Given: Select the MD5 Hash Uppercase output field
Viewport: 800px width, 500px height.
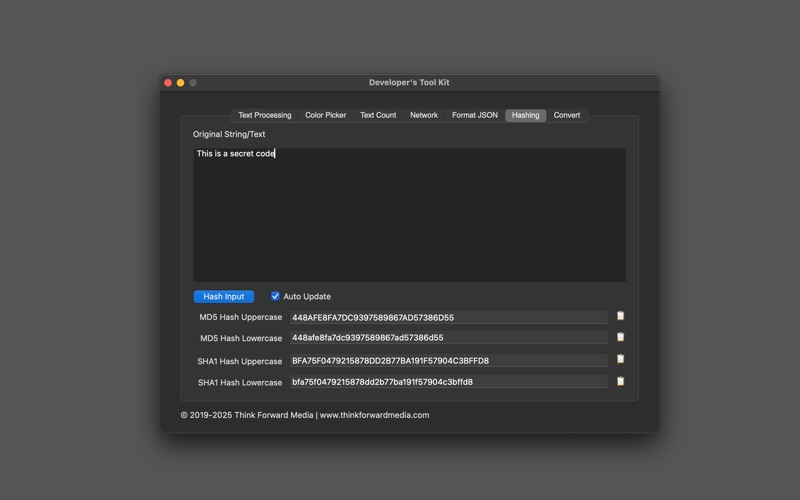Looking at the screenshot, I should 449,317.
